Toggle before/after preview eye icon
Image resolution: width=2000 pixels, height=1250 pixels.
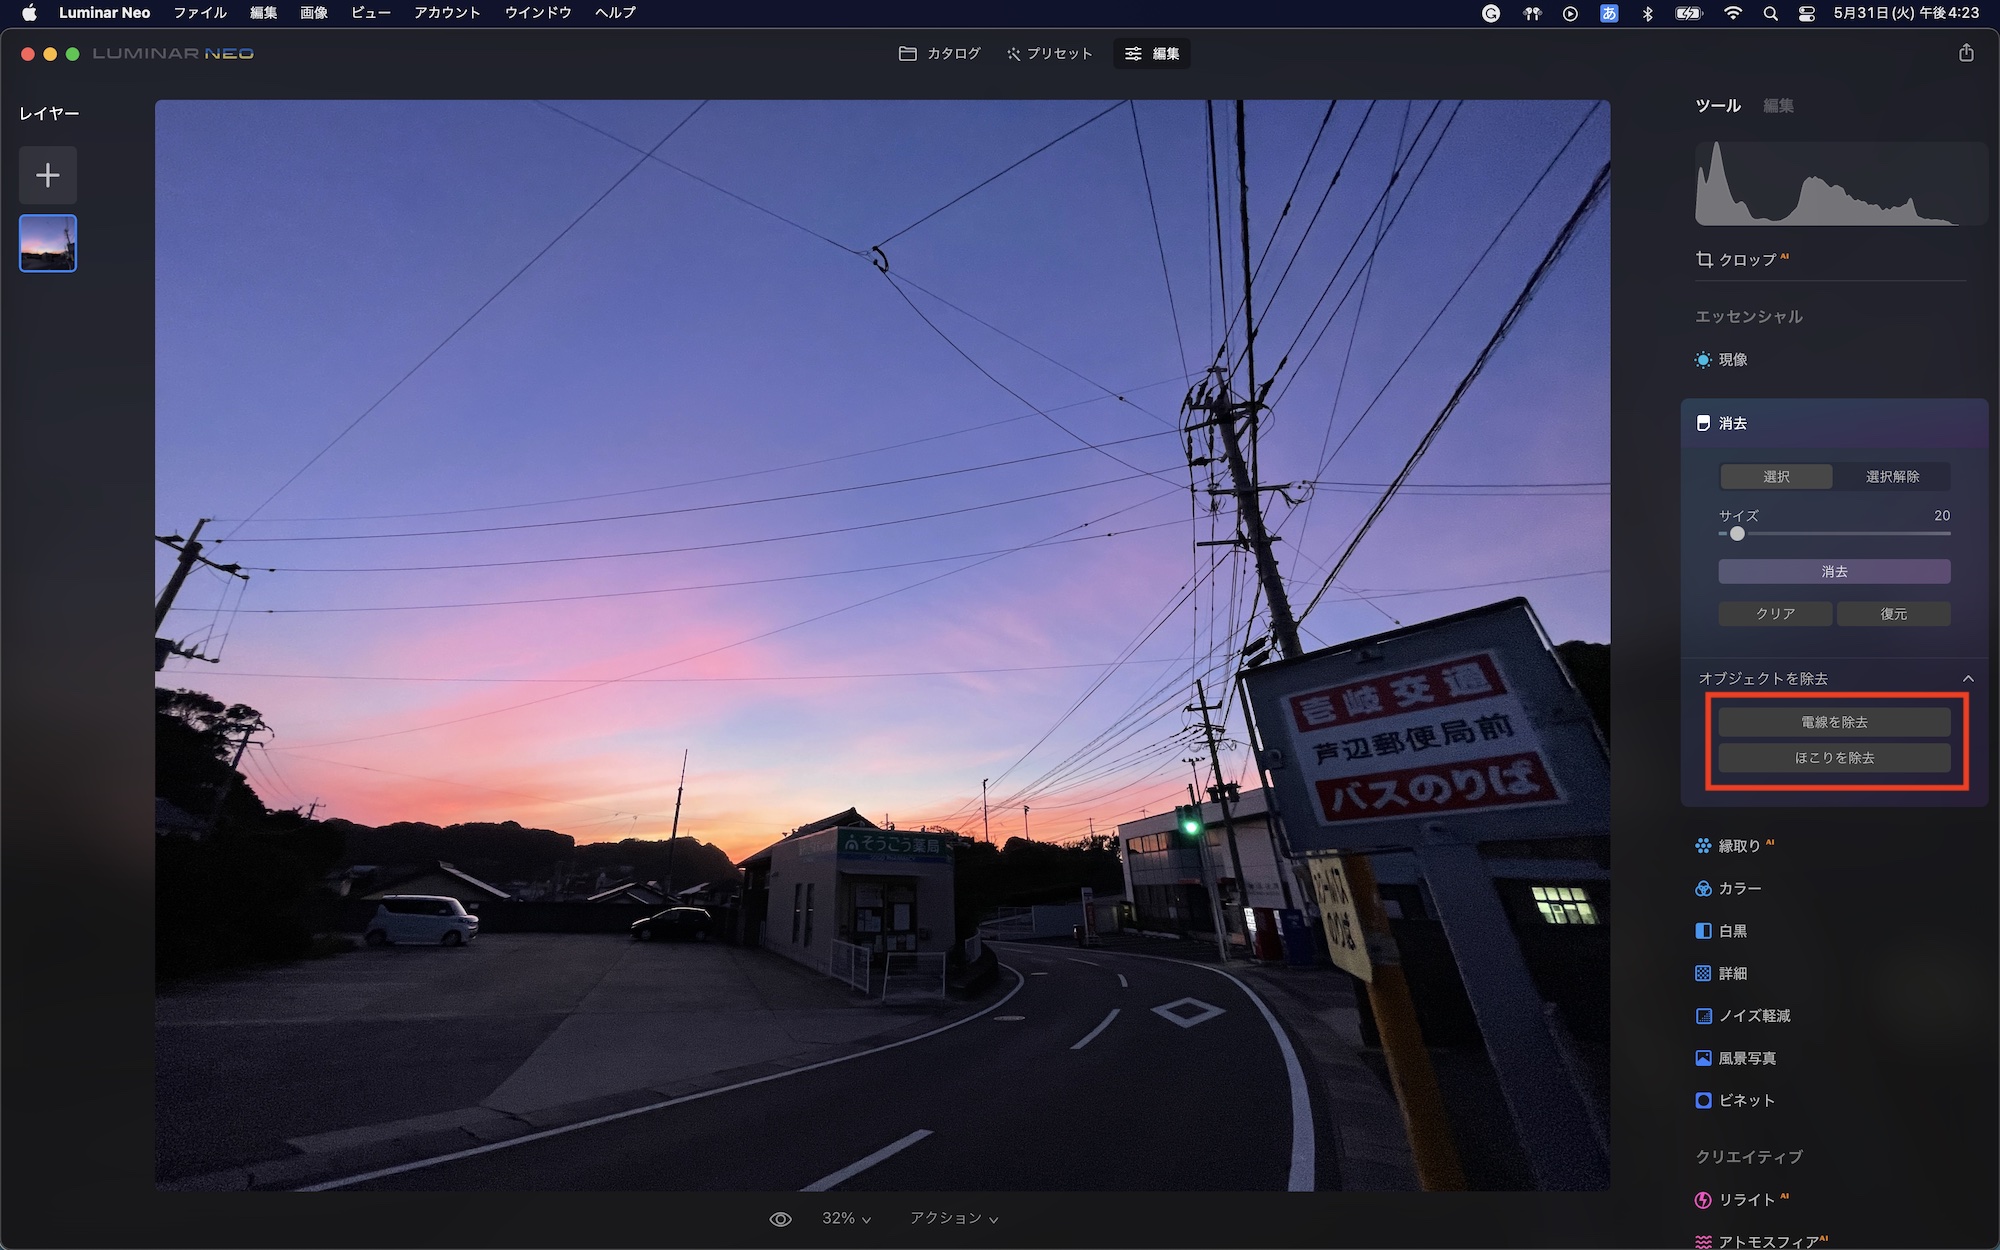pyautogui.click(x=780, y=1219)
